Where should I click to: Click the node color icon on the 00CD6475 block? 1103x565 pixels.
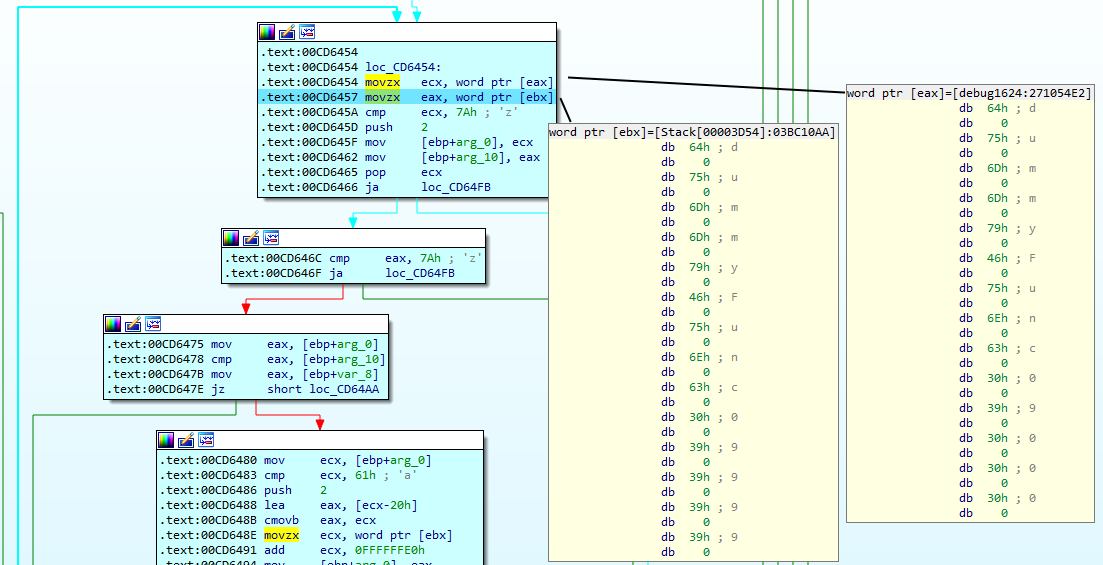tap(113, 324)
